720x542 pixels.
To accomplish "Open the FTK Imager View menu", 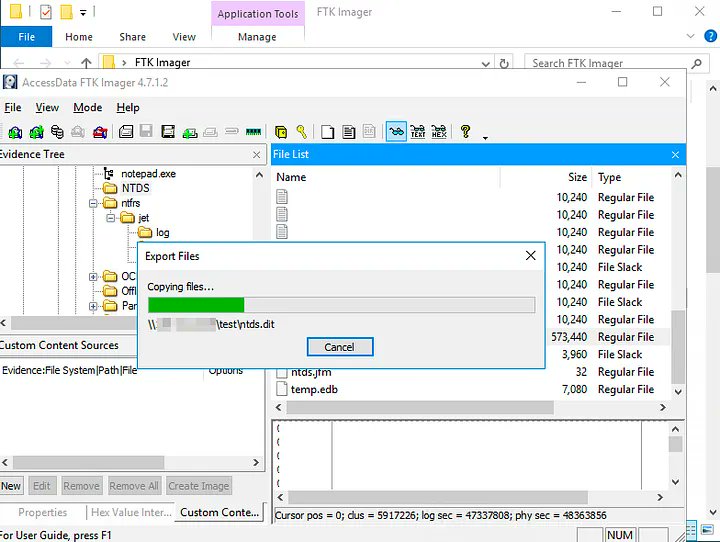I will click(x=47, y=107).
